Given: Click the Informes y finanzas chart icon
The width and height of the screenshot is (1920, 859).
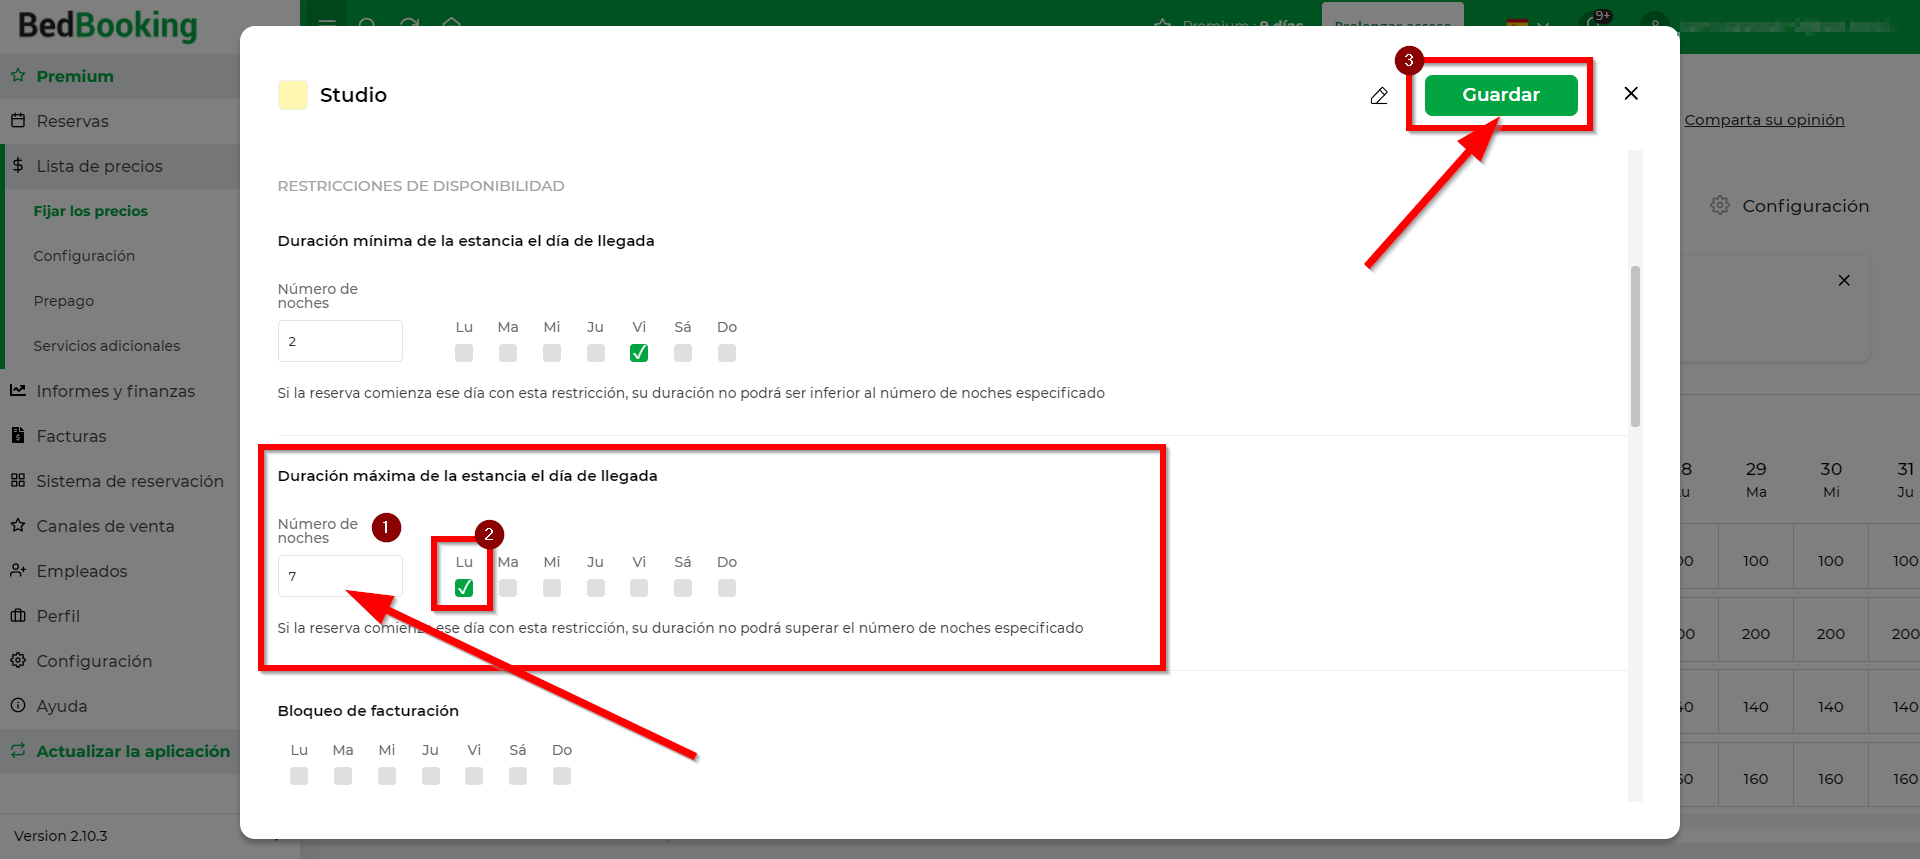Looking at the screenshot, I should tap(18, 390).
